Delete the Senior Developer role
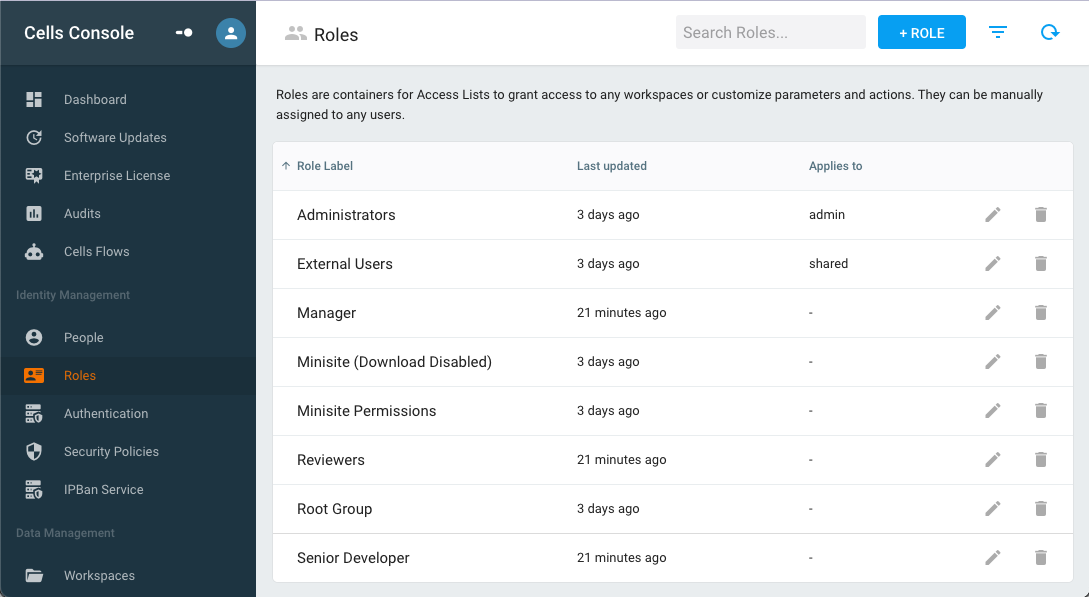This screenshot has width=1089, height=597. 1040,557
